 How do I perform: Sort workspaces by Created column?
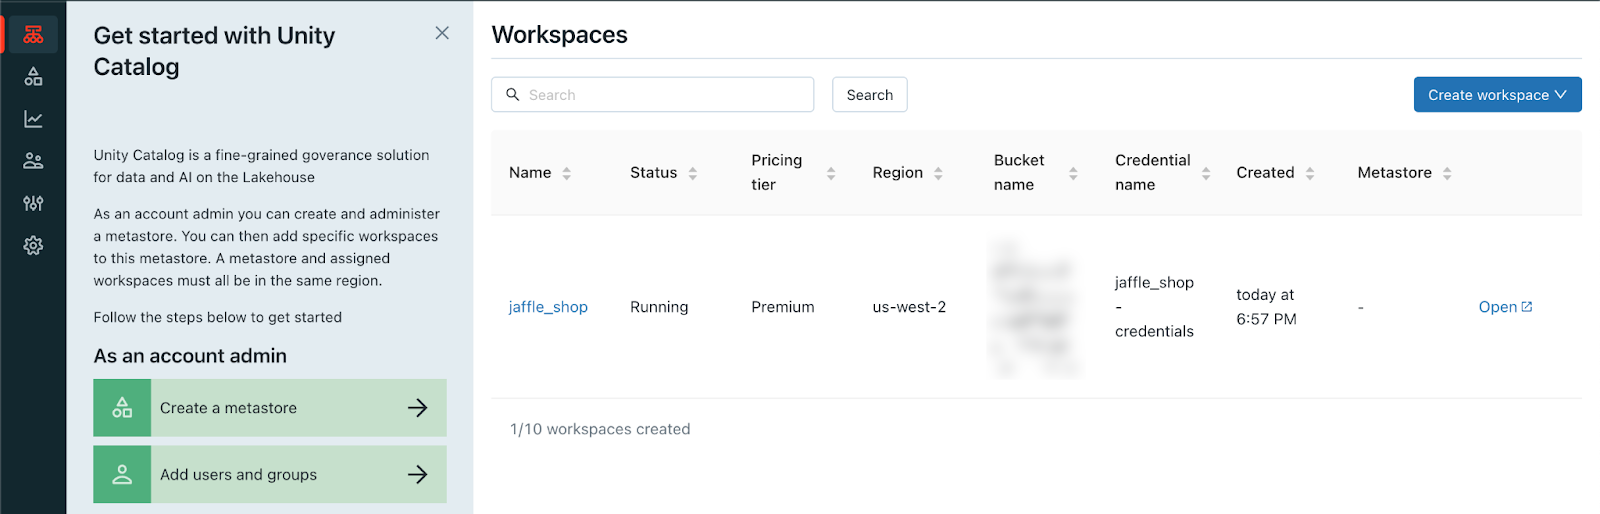[x=1309, y=173]
